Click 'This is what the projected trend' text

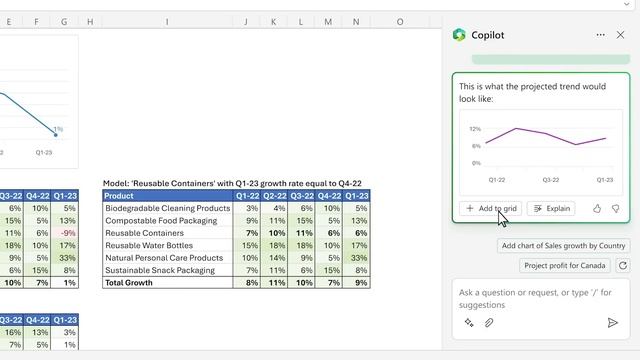(x=532, y=92)
